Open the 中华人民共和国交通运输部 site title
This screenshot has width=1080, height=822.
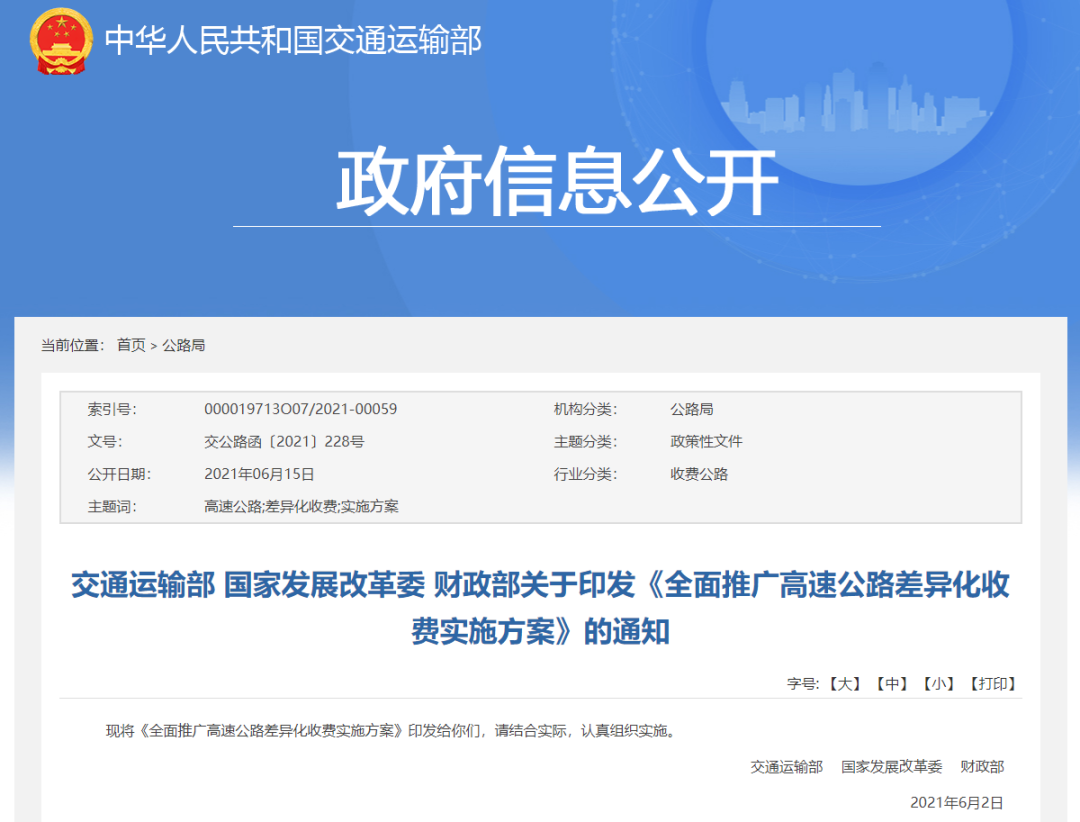293,40
